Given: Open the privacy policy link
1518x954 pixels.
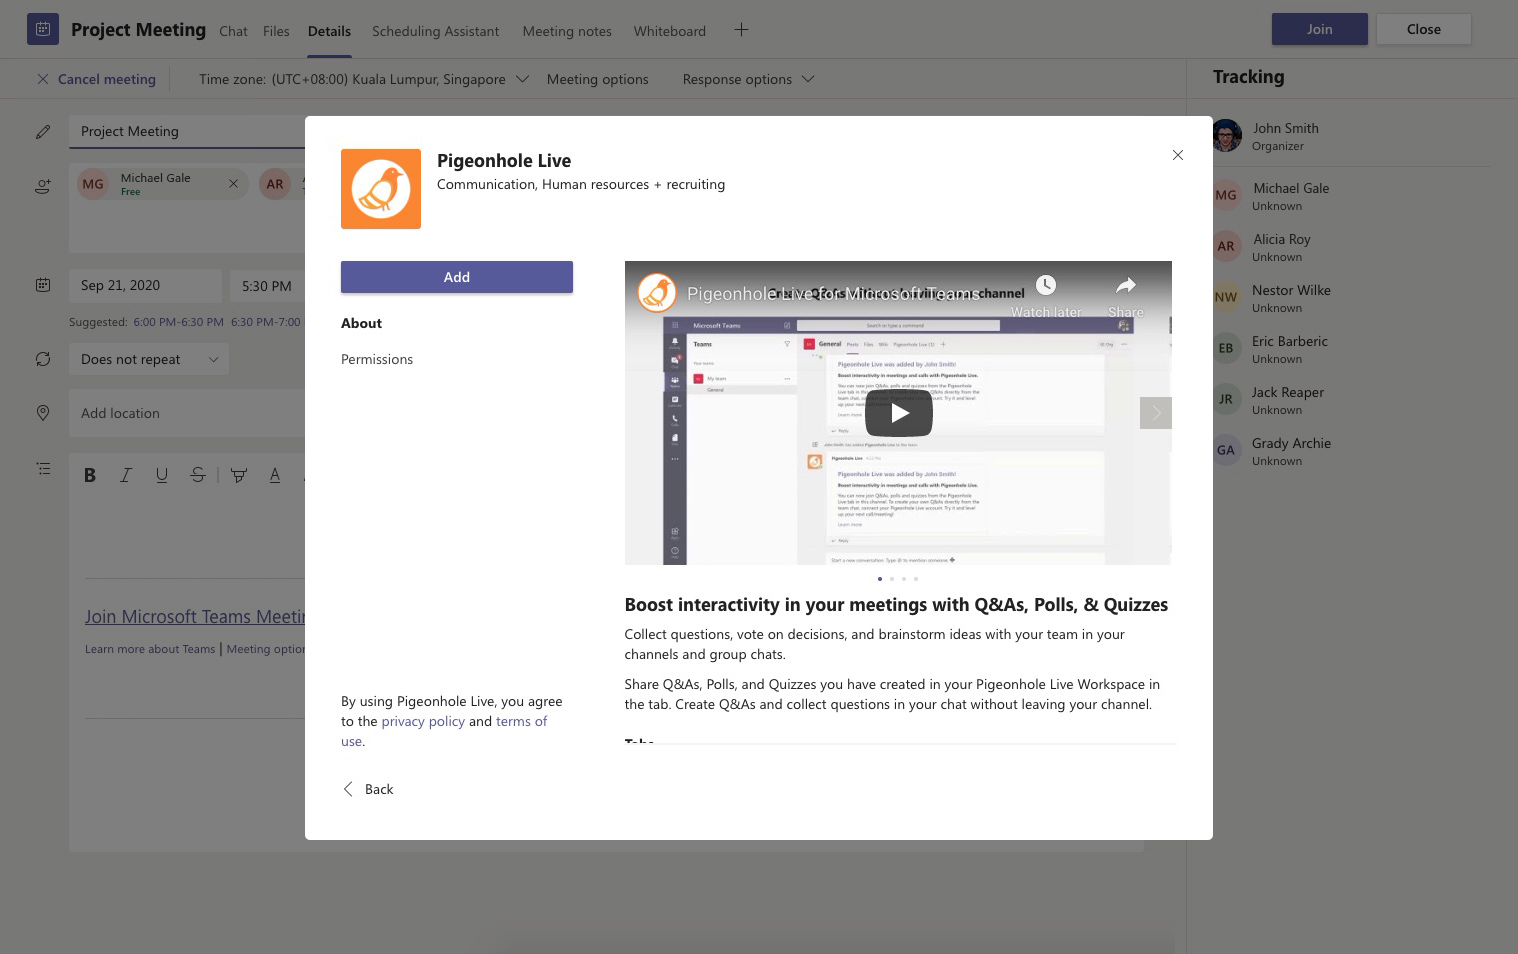Looking at the screenshot, I should [423, 721].
